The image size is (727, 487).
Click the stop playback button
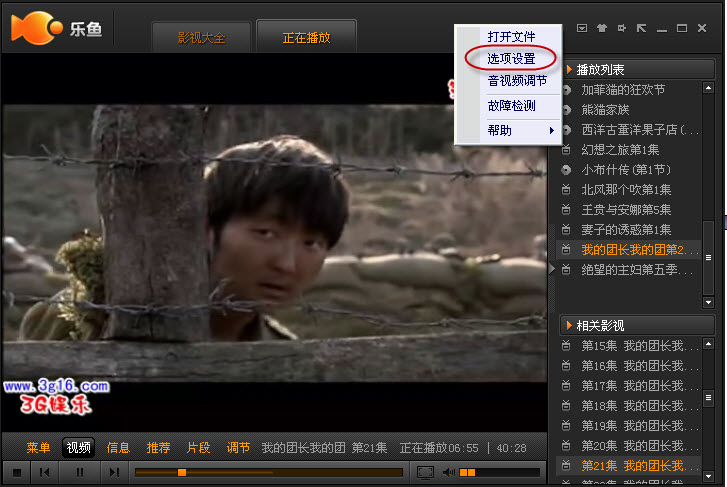[17, 472]
